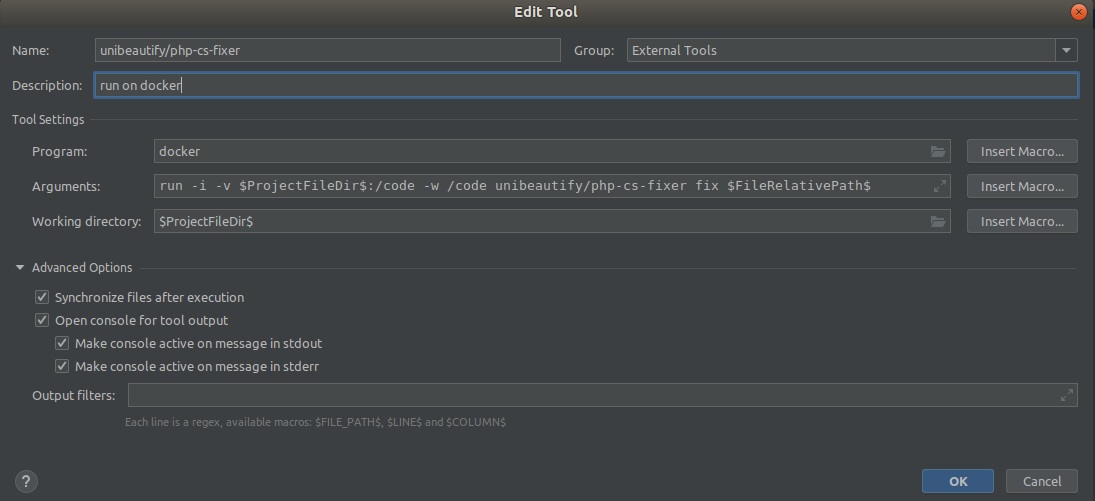
Task: Expand the Output filters field editor
Action: point(1066,395)
